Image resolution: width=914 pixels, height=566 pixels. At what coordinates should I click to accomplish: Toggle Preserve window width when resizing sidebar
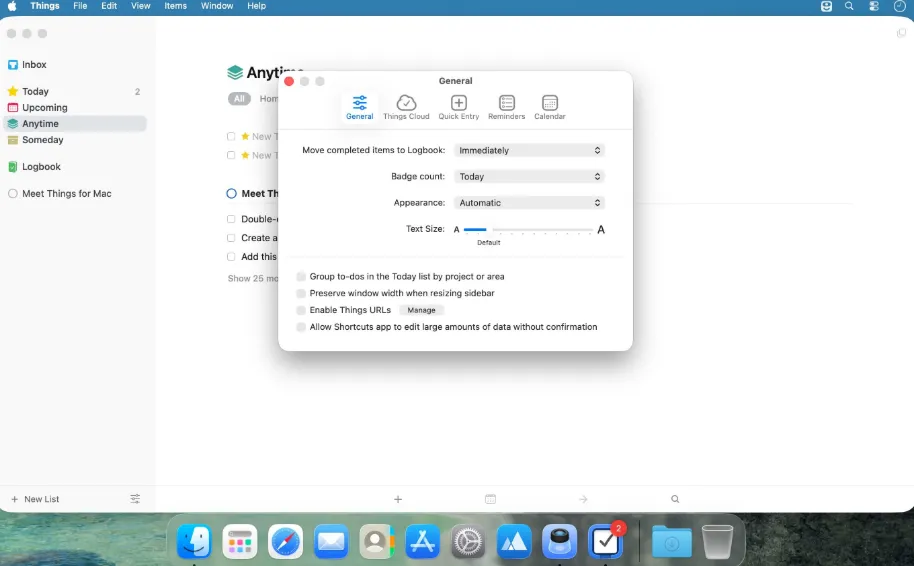click(x=301, y=293)
